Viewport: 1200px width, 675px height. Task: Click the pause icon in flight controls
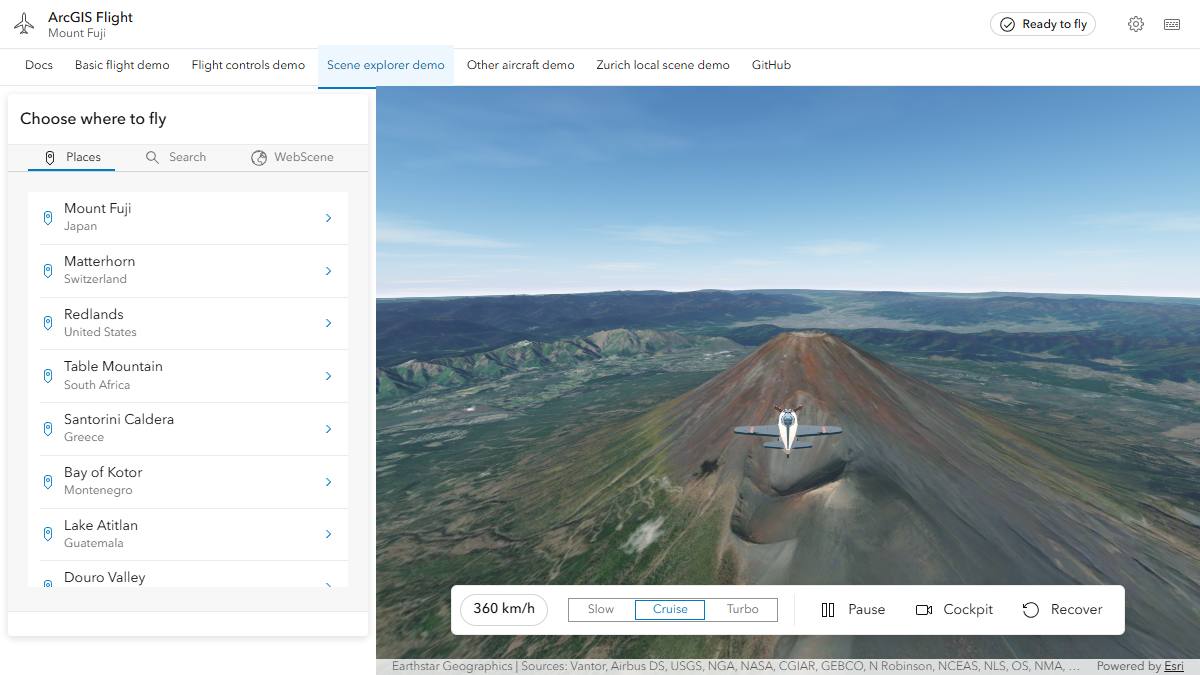[828, 610]
